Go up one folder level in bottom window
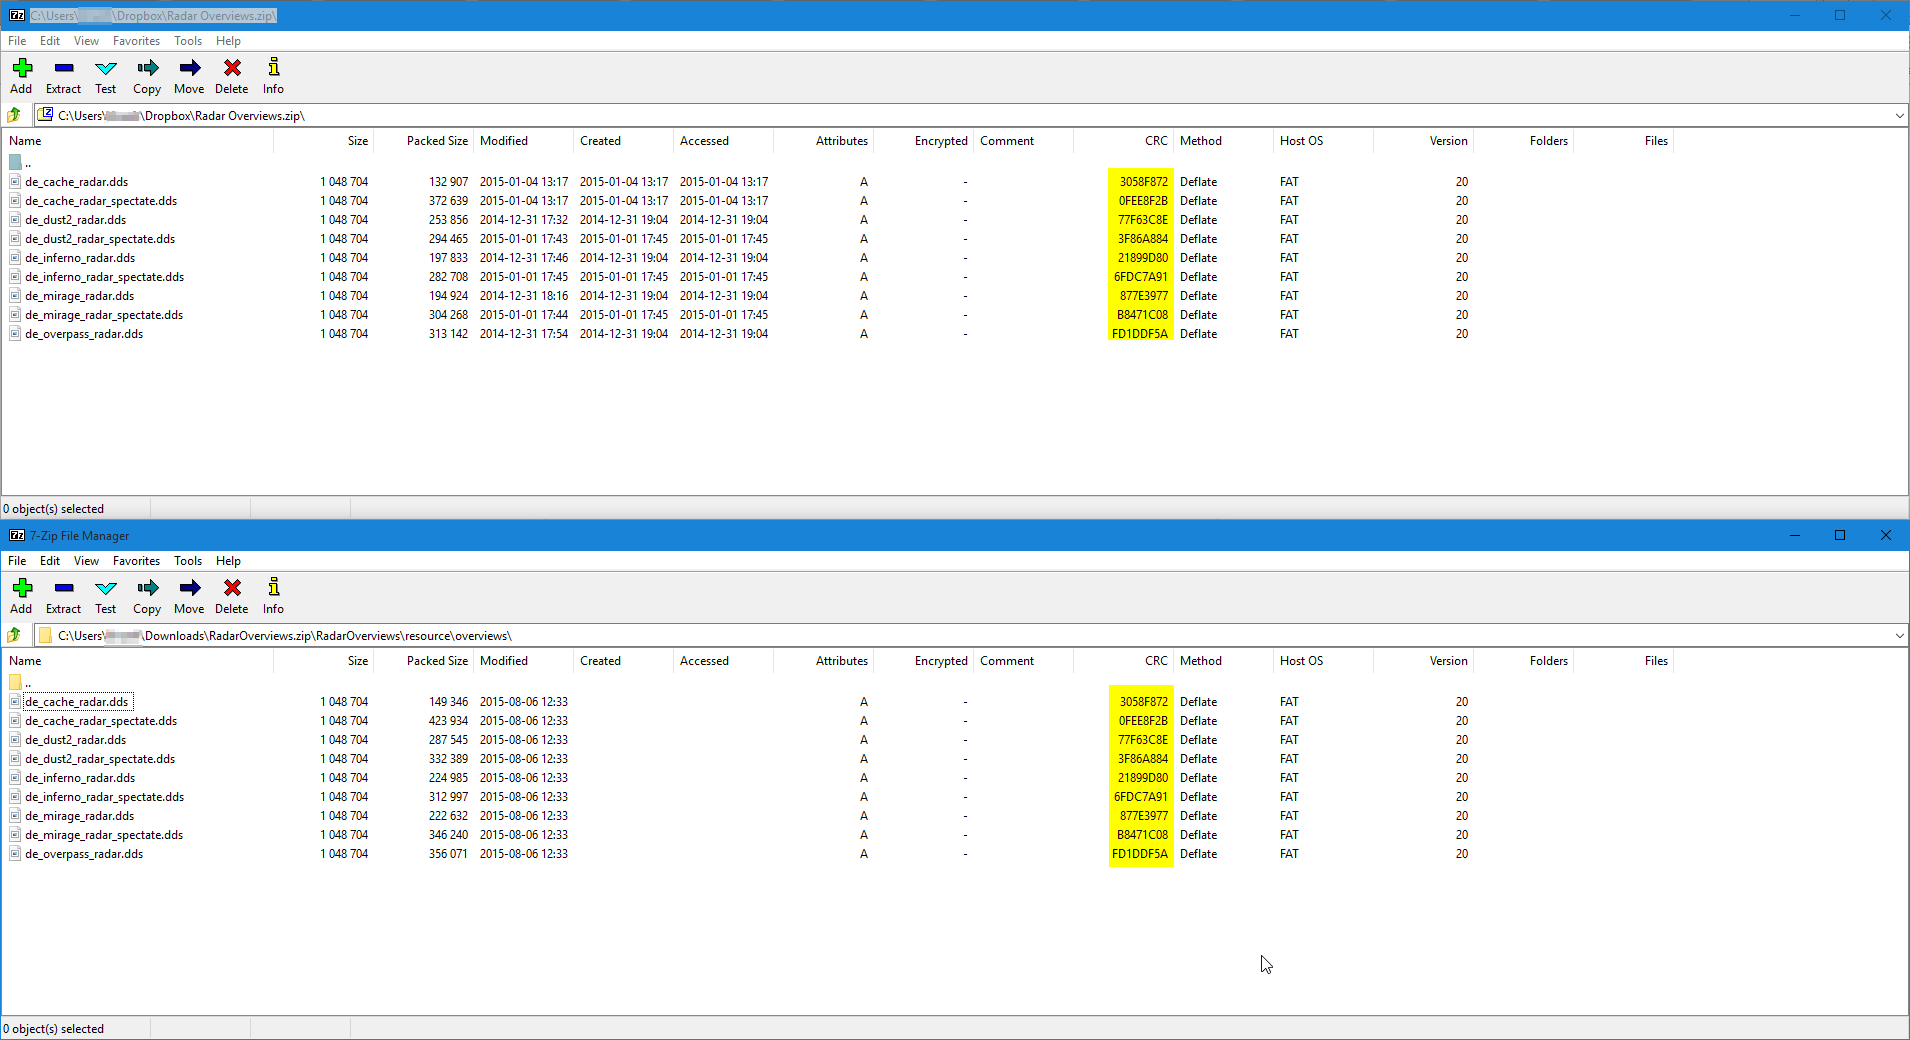This screenshot has height=1040, width=1910. point(14,635)
